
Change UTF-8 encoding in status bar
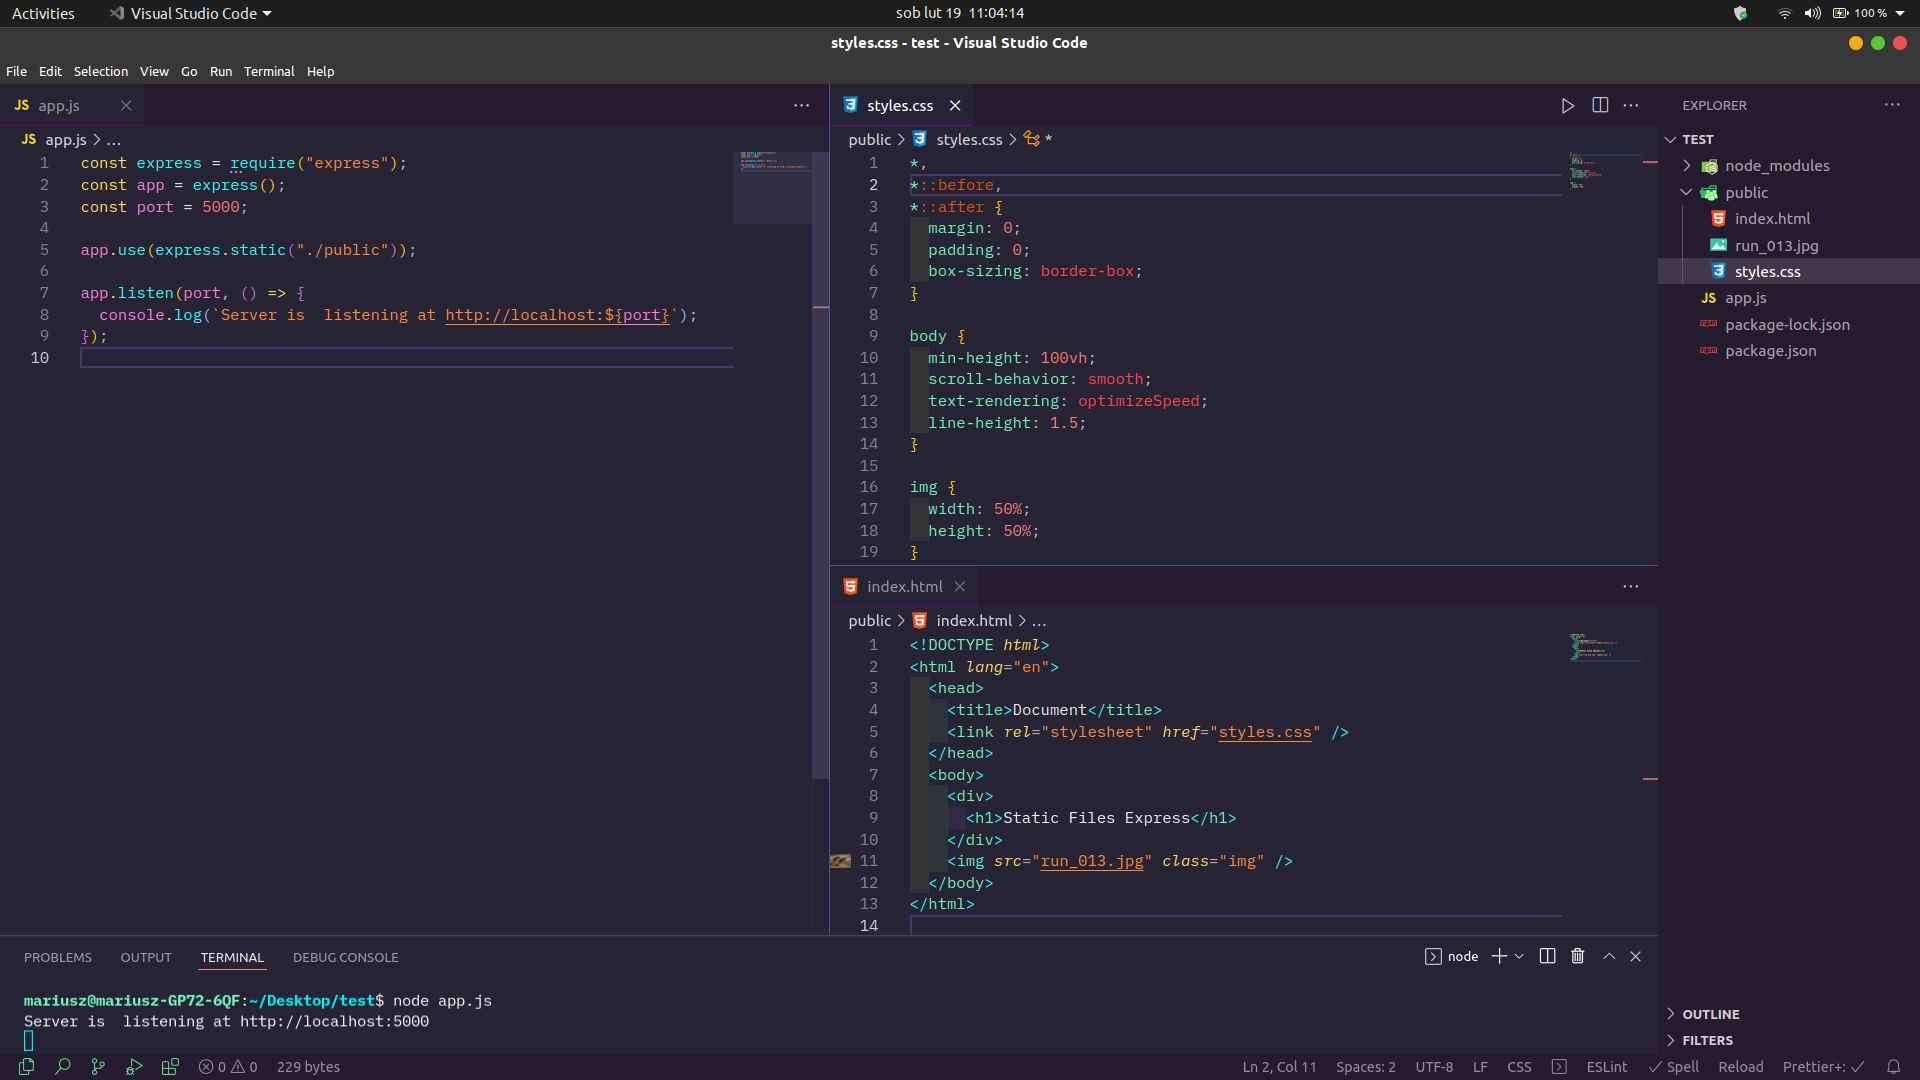(x=1434, y=1067)
